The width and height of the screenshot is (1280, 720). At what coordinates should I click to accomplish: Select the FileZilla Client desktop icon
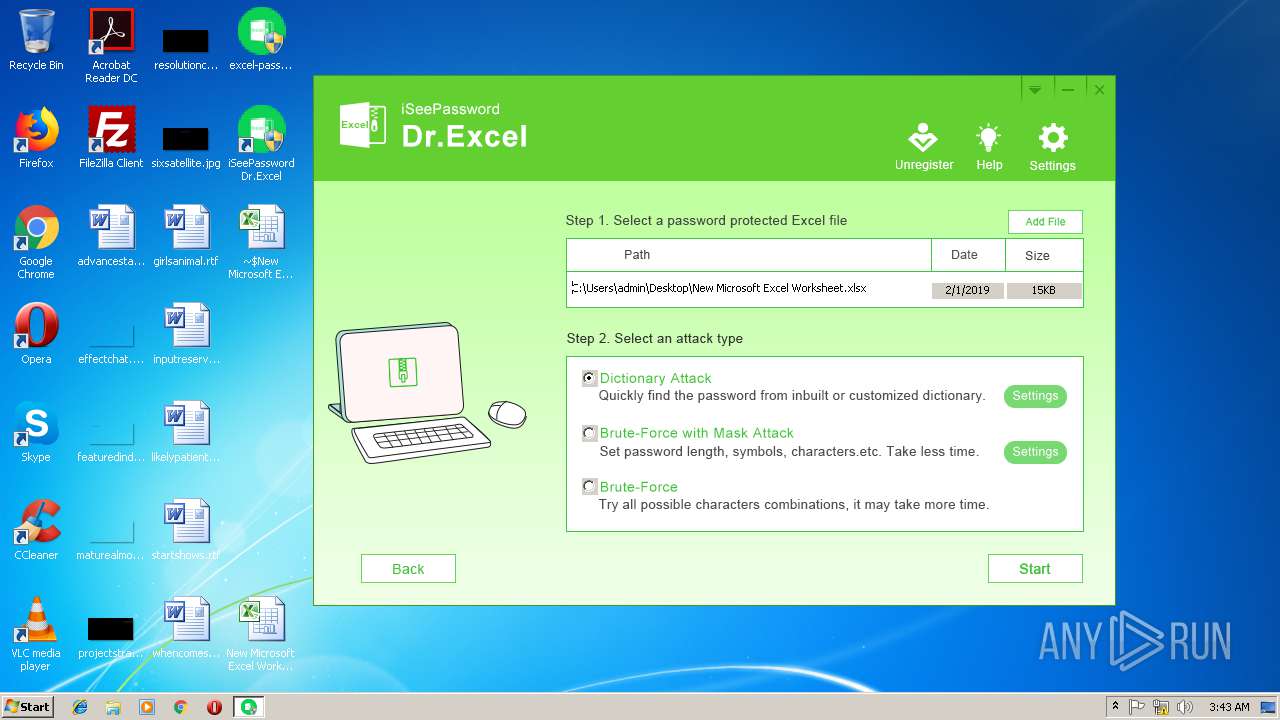point(111,138)
